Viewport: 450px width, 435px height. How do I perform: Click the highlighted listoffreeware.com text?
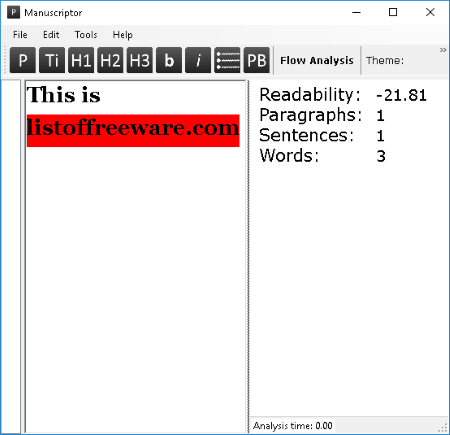(x=133, y=130)
